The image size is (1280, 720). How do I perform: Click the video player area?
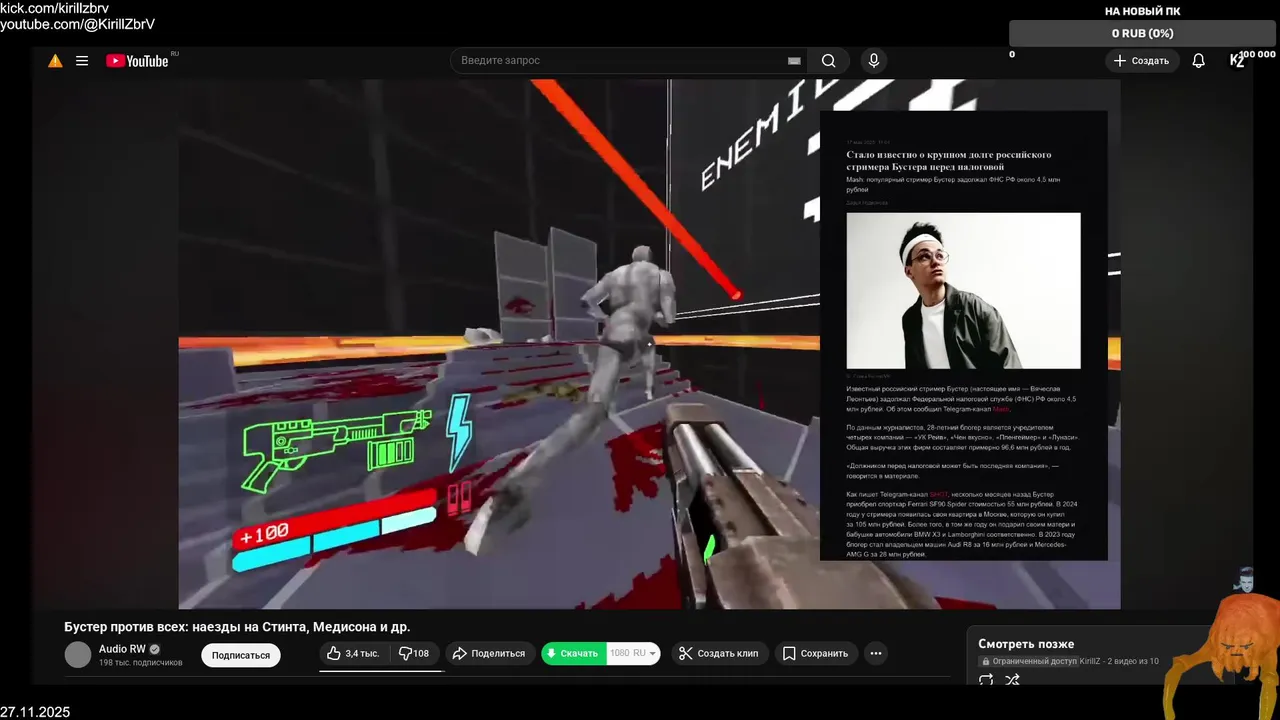[649, 344]
